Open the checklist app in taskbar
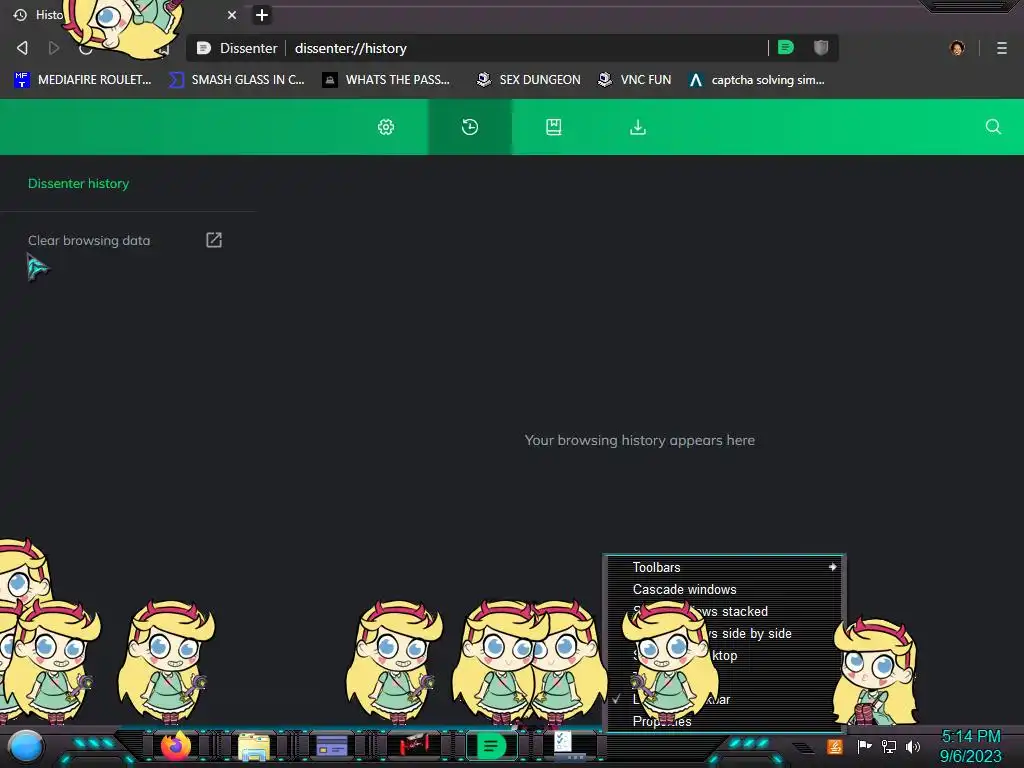The image size is (1024, 768). [568, 744]
